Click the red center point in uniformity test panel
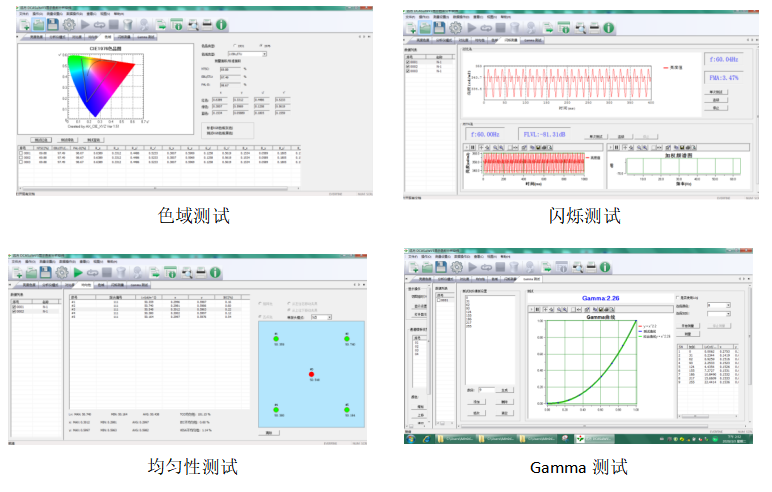This screenshot has height=492, width=772. point(312,375)
